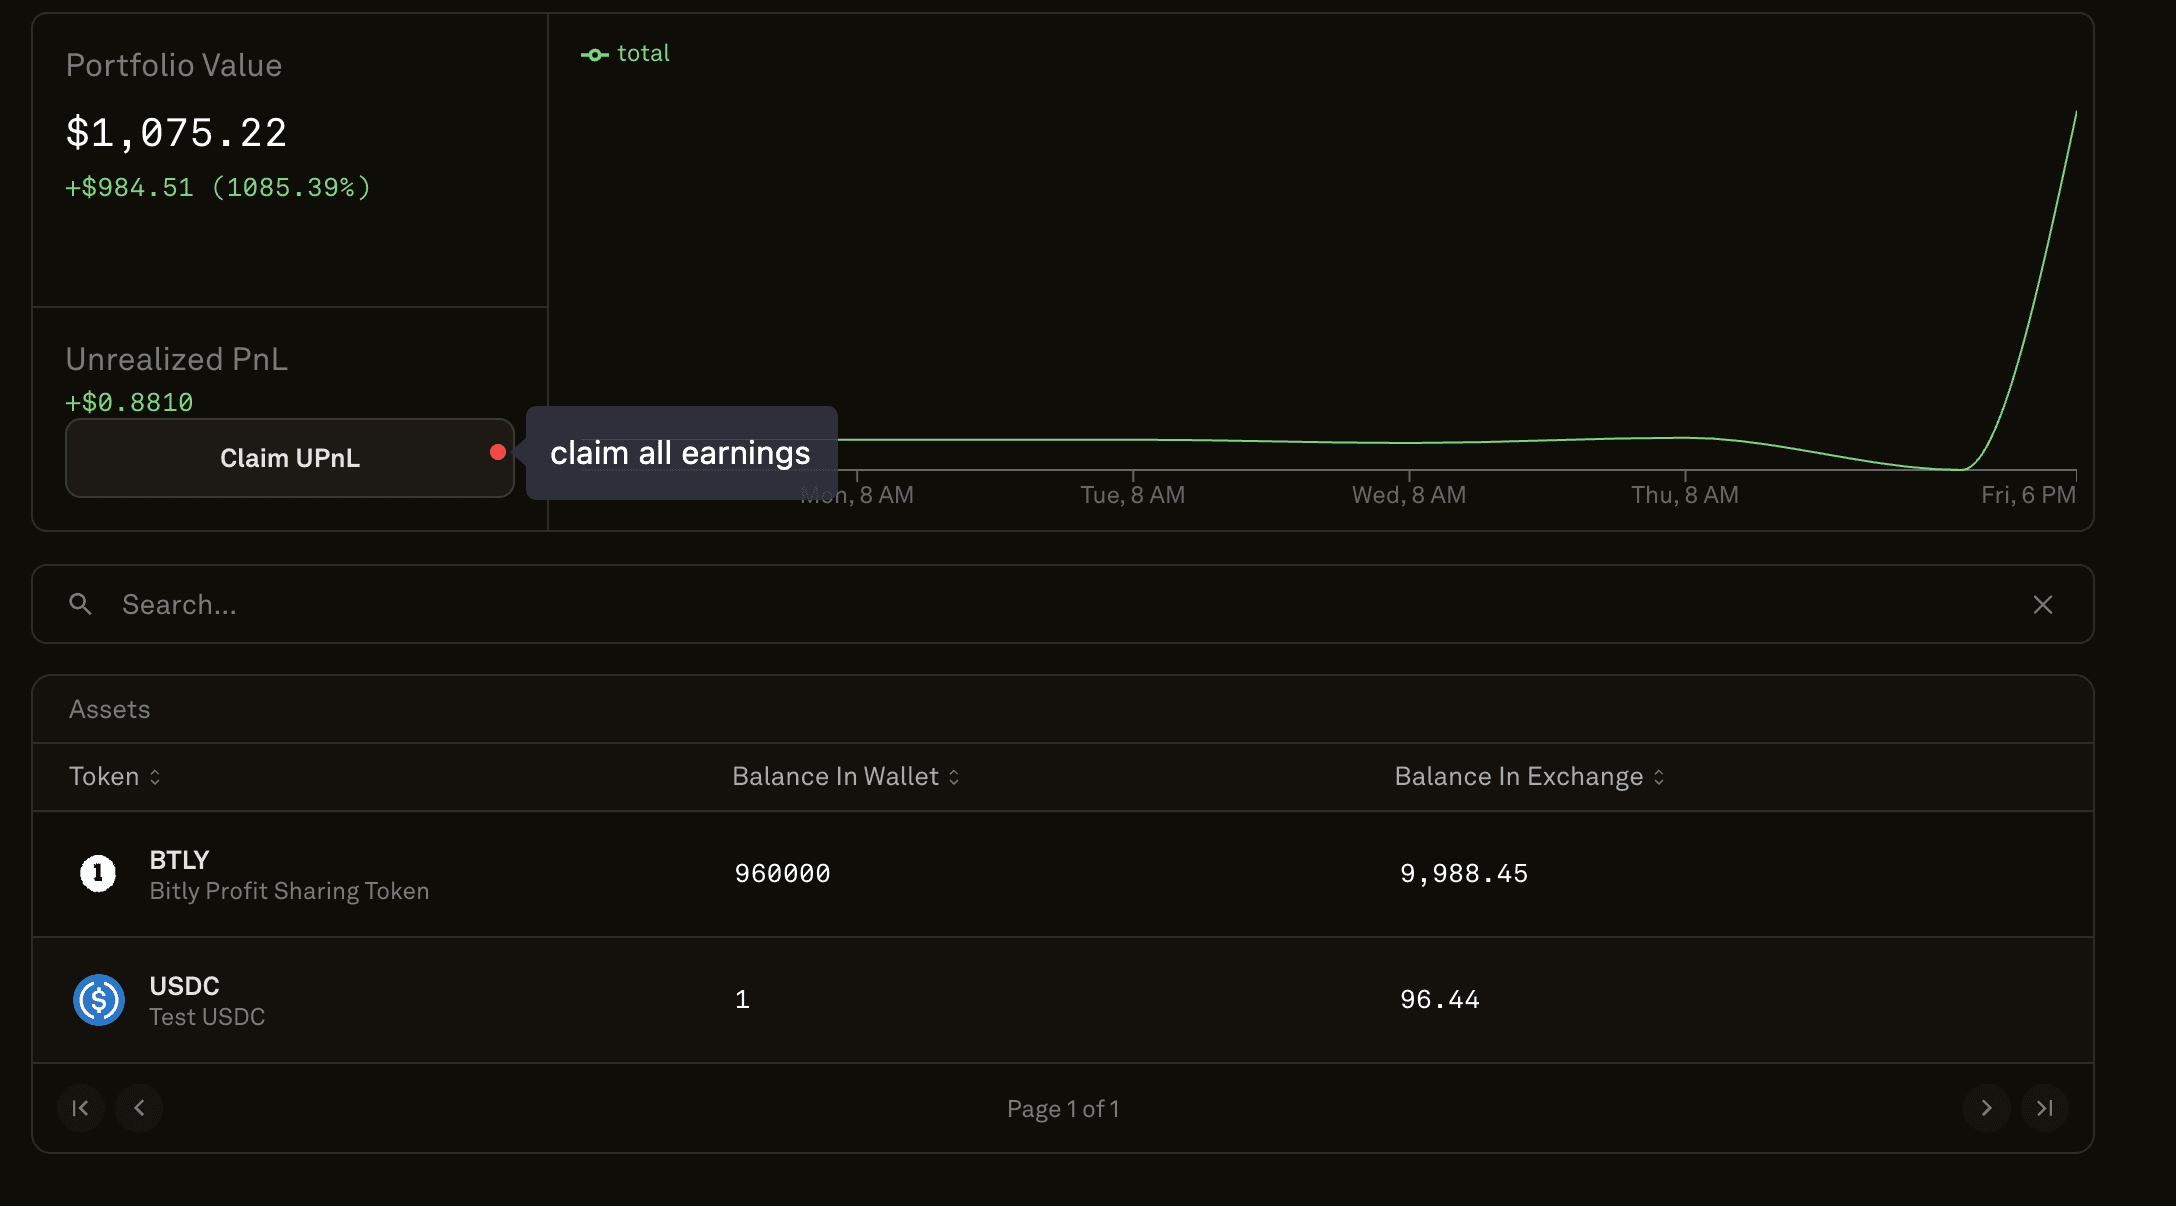Screen dimensions: 2176x1206
Task: Click the Fri, 6 PM chart marker
Action: click(2028, 494)
